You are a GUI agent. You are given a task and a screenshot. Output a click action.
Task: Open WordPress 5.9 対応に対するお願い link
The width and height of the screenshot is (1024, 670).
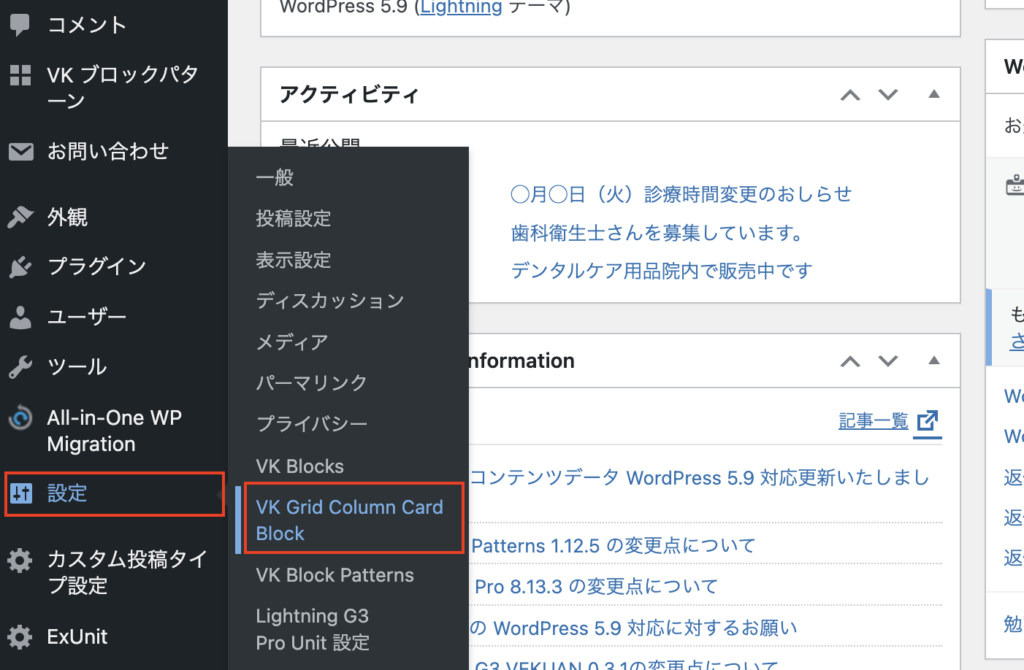click(634, 628)
